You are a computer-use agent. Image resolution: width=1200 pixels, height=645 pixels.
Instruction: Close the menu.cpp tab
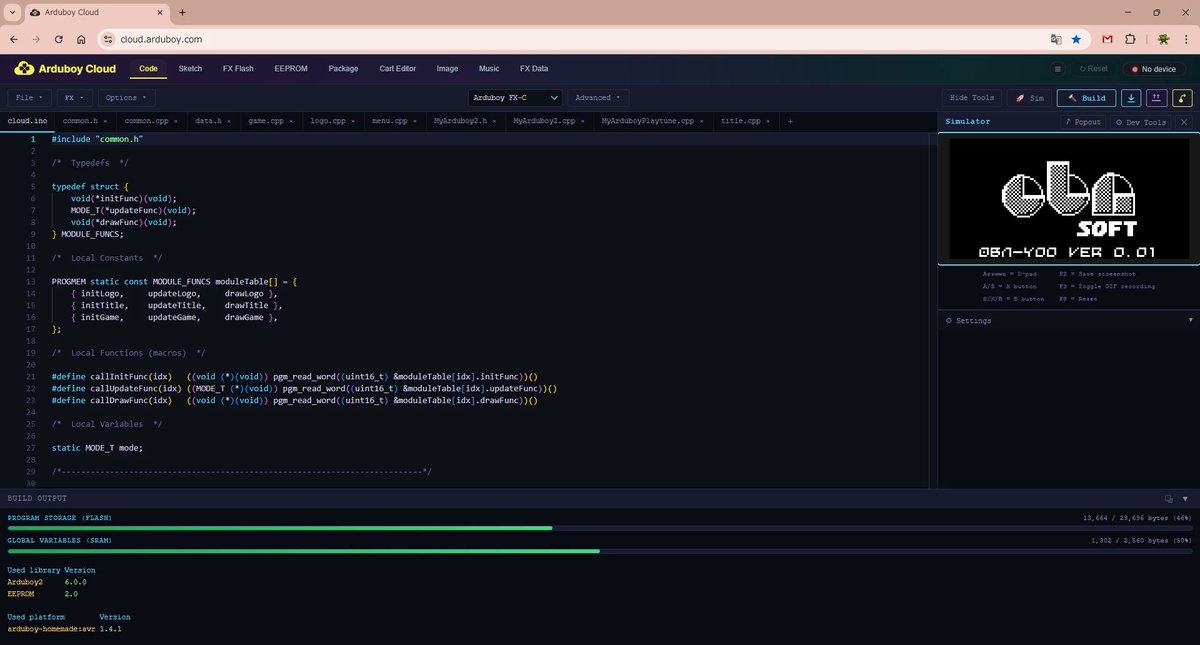point(414,121)
